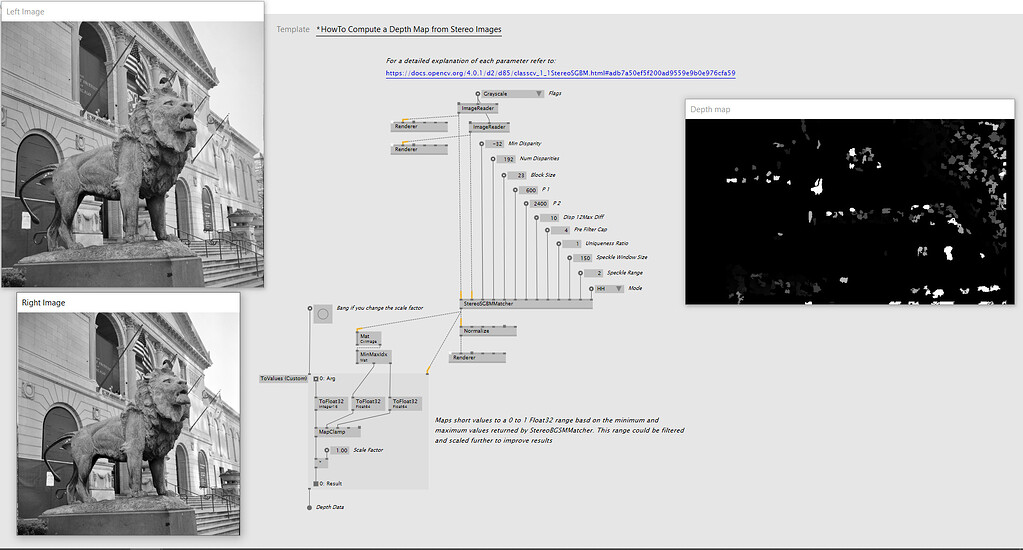Select the Renderer node under Normalize

(x=478, y=358)
